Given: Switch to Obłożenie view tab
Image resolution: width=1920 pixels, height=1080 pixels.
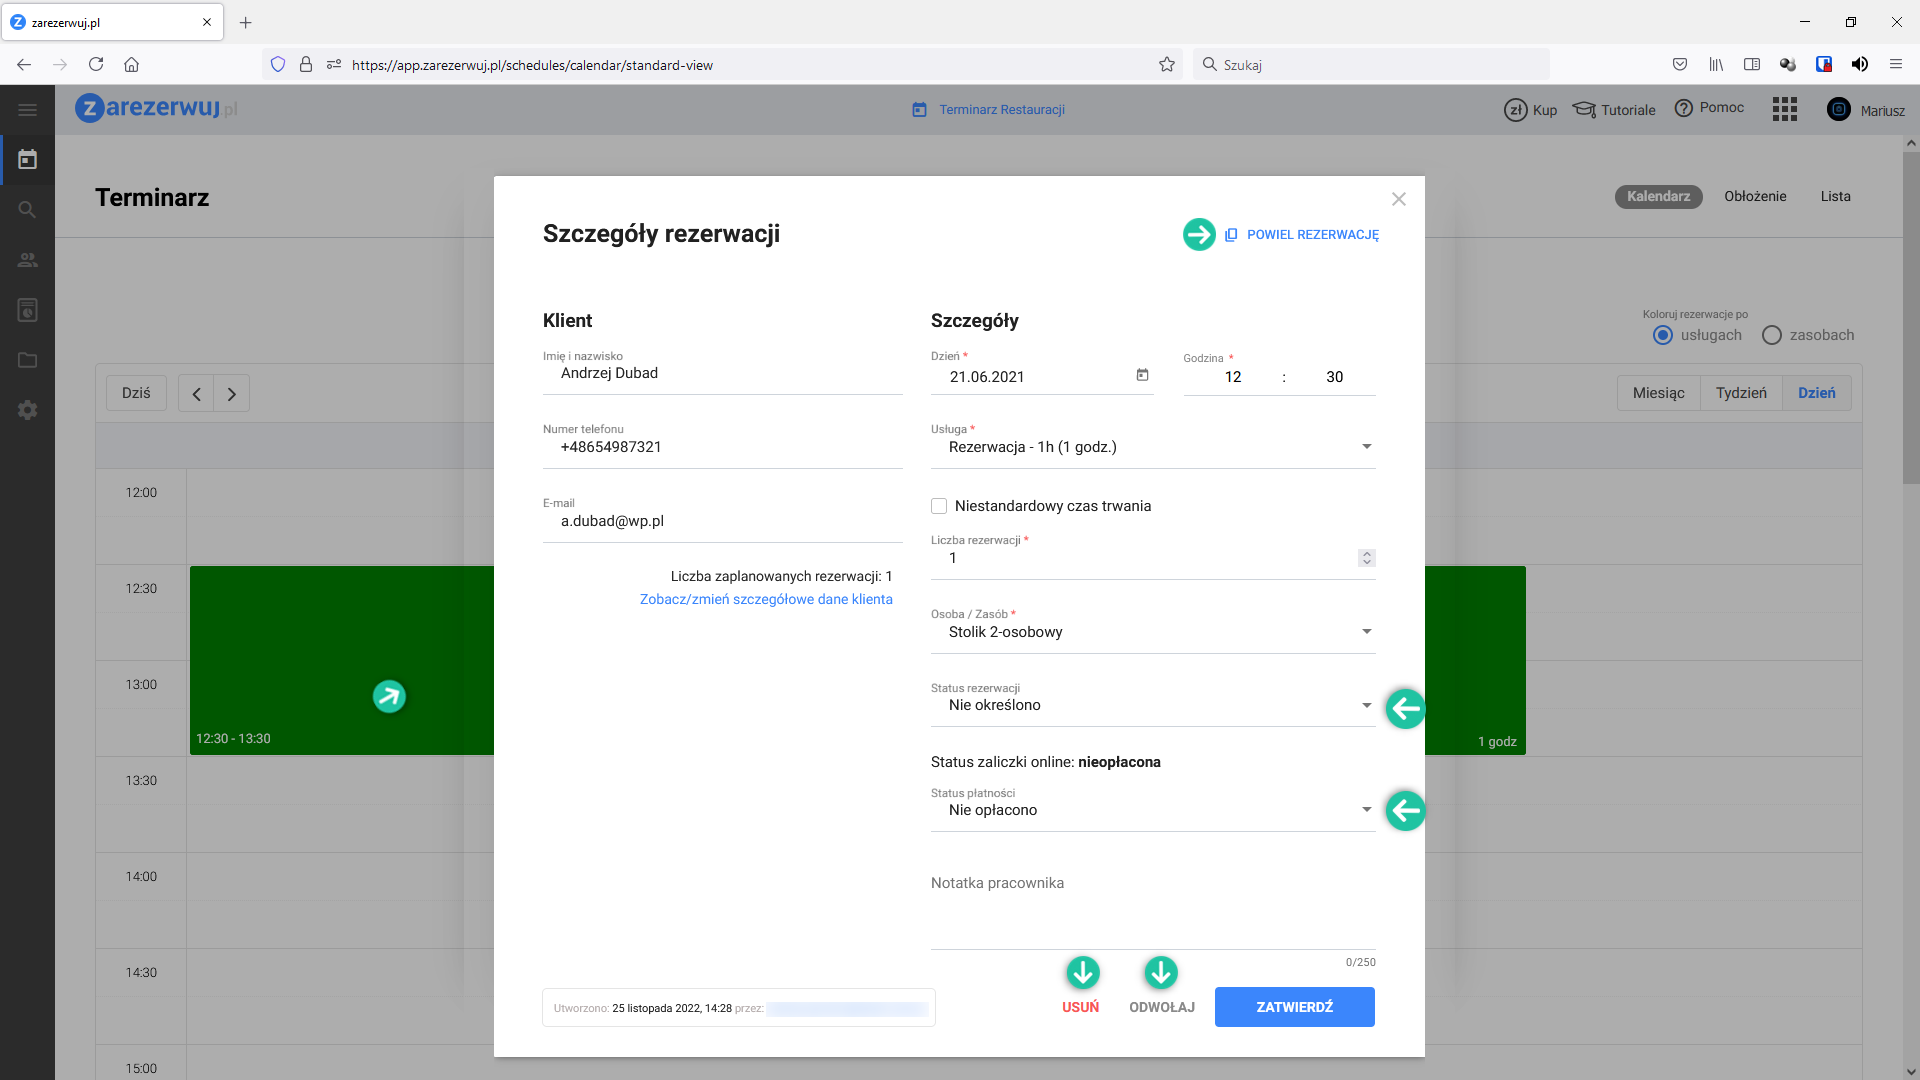Looking at the screenshot, I should [1755, 197].
